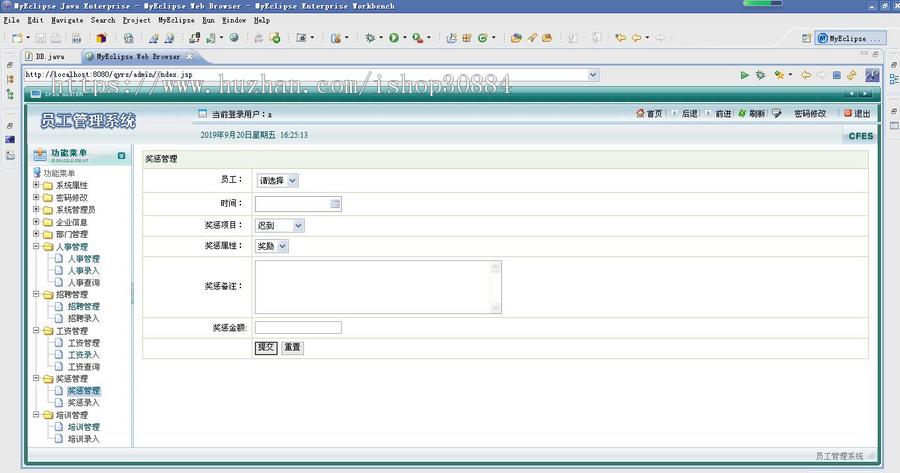Collapse the 人事管理 tree folder
The image size is (900, 473).
(36, 246)
